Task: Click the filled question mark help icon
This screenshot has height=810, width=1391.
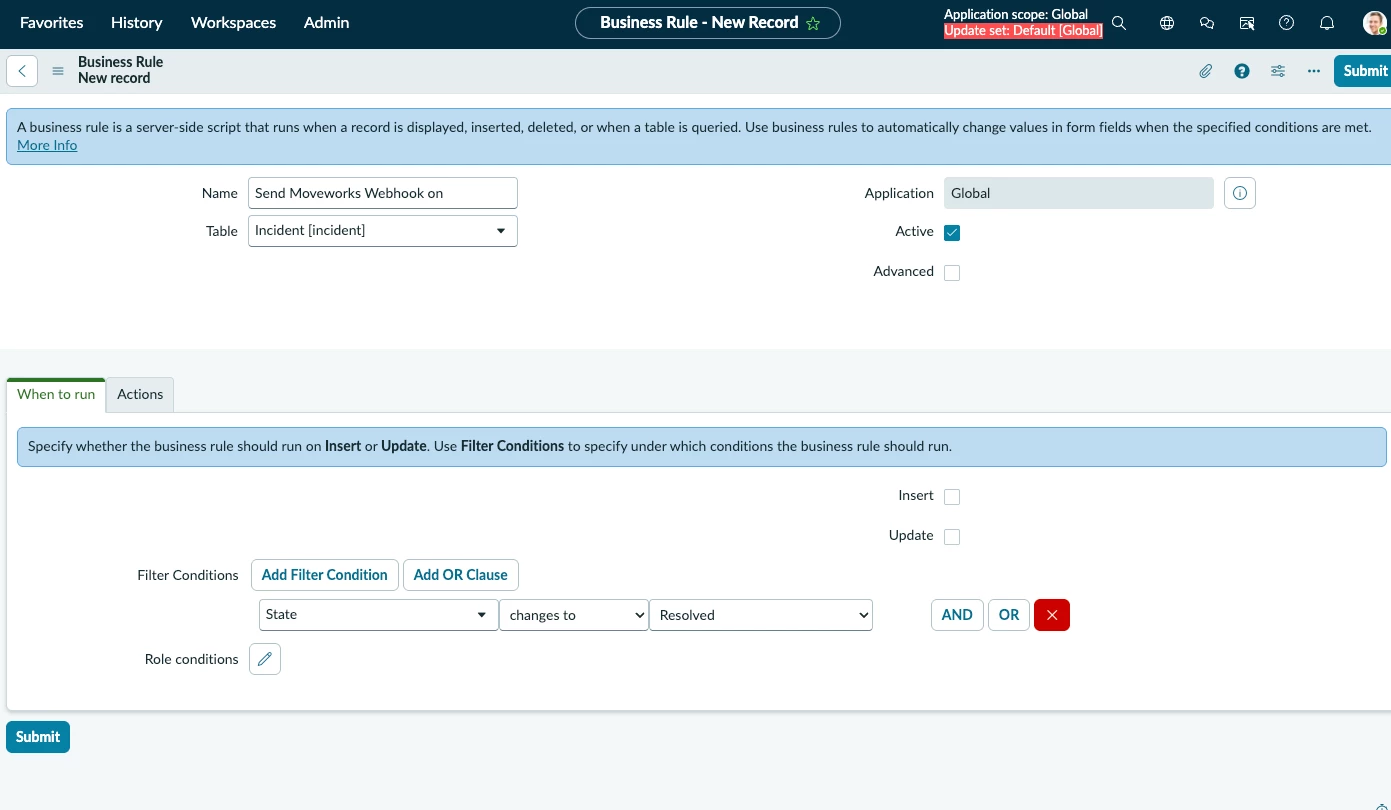Action: [x=1242, y=71]
